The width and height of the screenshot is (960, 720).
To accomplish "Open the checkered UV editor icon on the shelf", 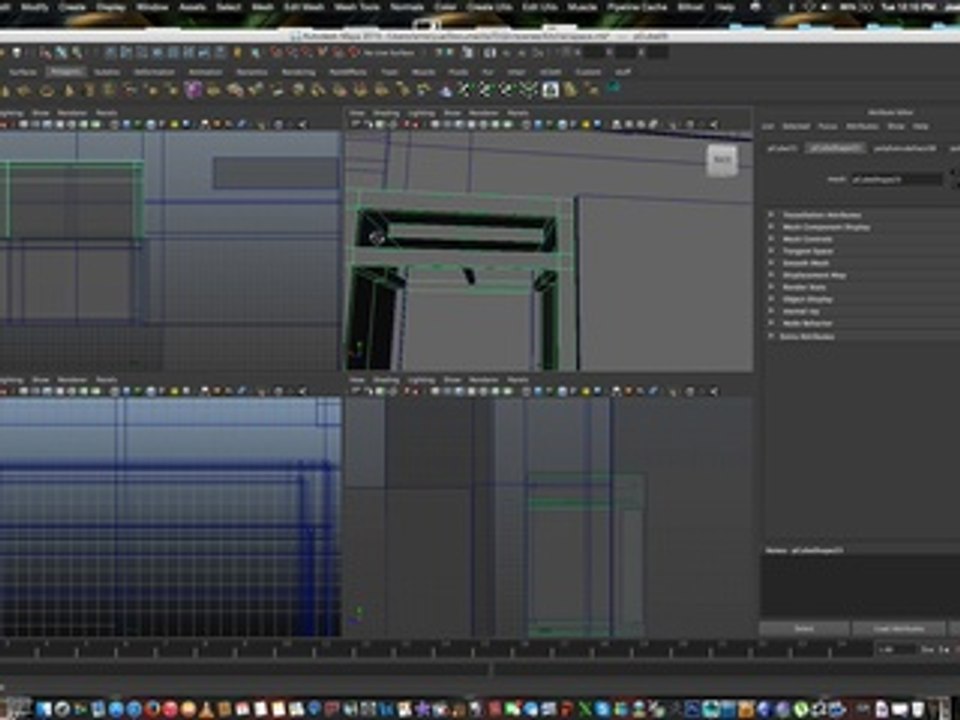I will point(550,91).
